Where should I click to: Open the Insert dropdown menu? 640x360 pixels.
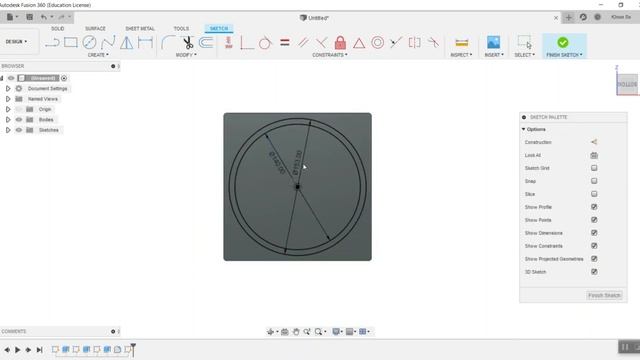(x=494, y=55)
